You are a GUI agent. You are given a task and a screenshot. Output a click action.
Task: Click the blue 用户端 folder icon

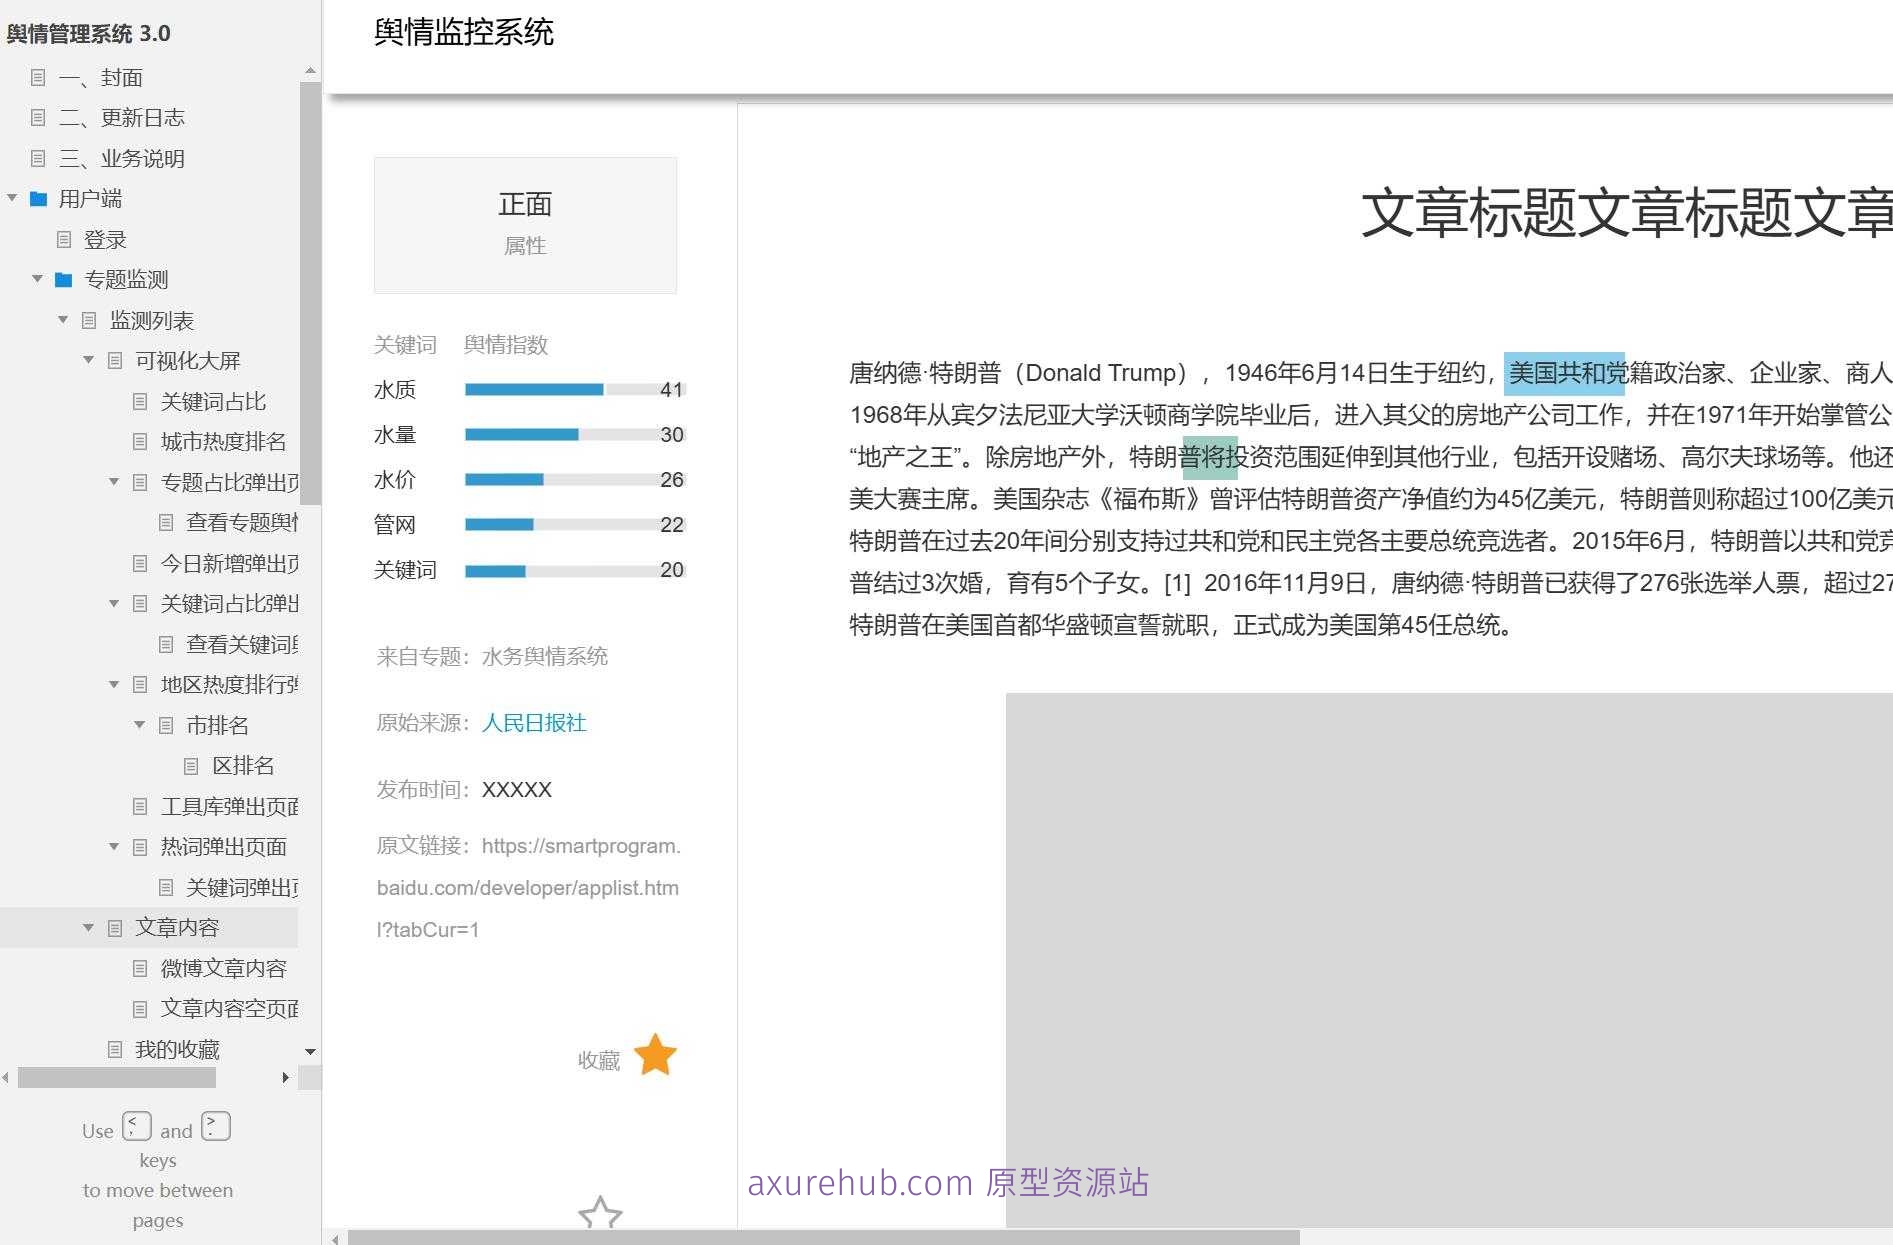tap(39, 199)
